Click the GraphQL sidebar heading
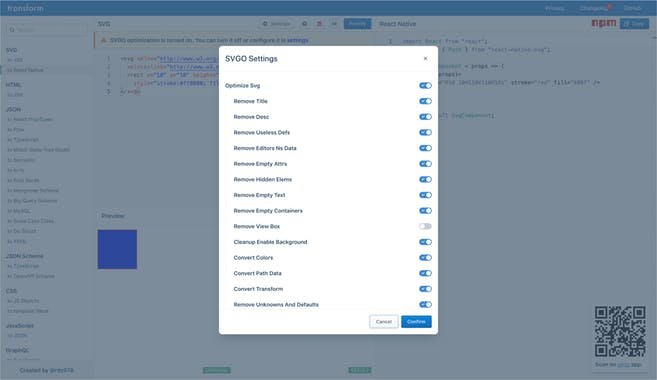Viewport: 657px width, 380px height. [18, 350]
